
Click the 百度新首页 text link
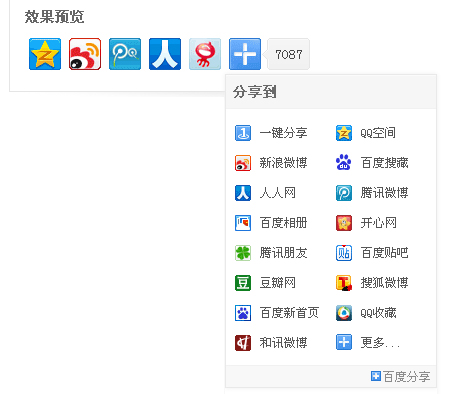click(289, 313)
